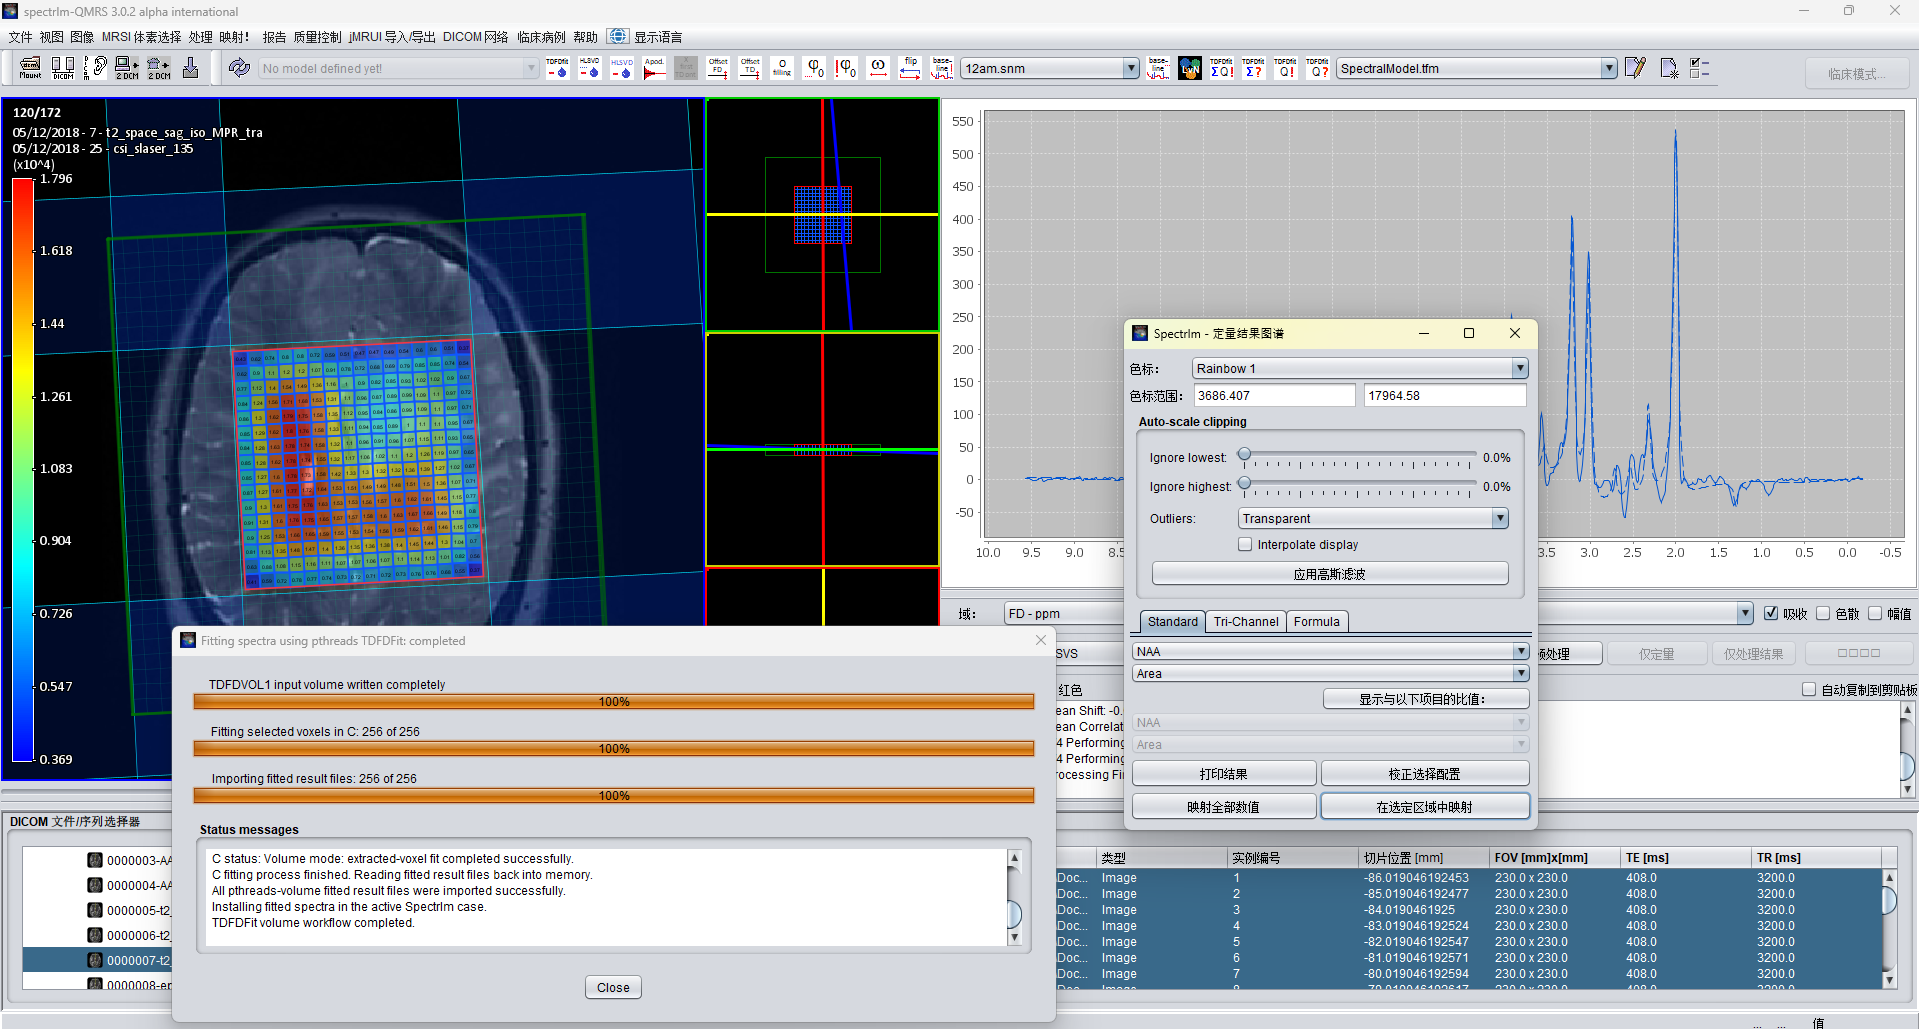Toggle the 吸收 checkbox
The image size is (1919, 1029).
pos(1771,614)
